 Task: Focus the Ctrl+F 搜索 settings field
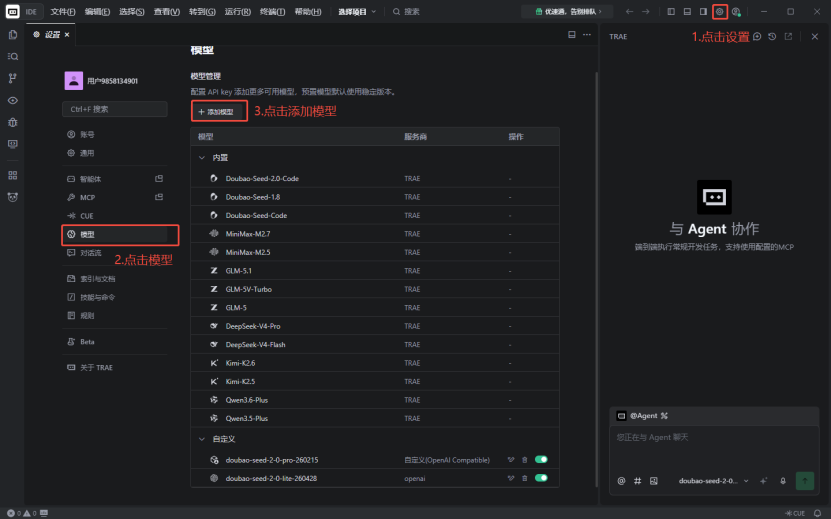pos(114,109)
